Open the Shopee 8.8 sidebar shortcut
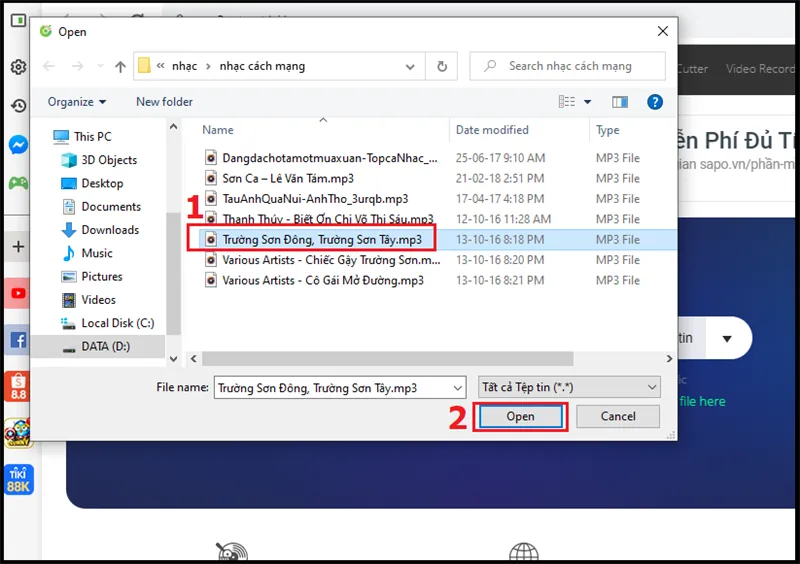Screen dimensions: 800x564 point(18,386)
